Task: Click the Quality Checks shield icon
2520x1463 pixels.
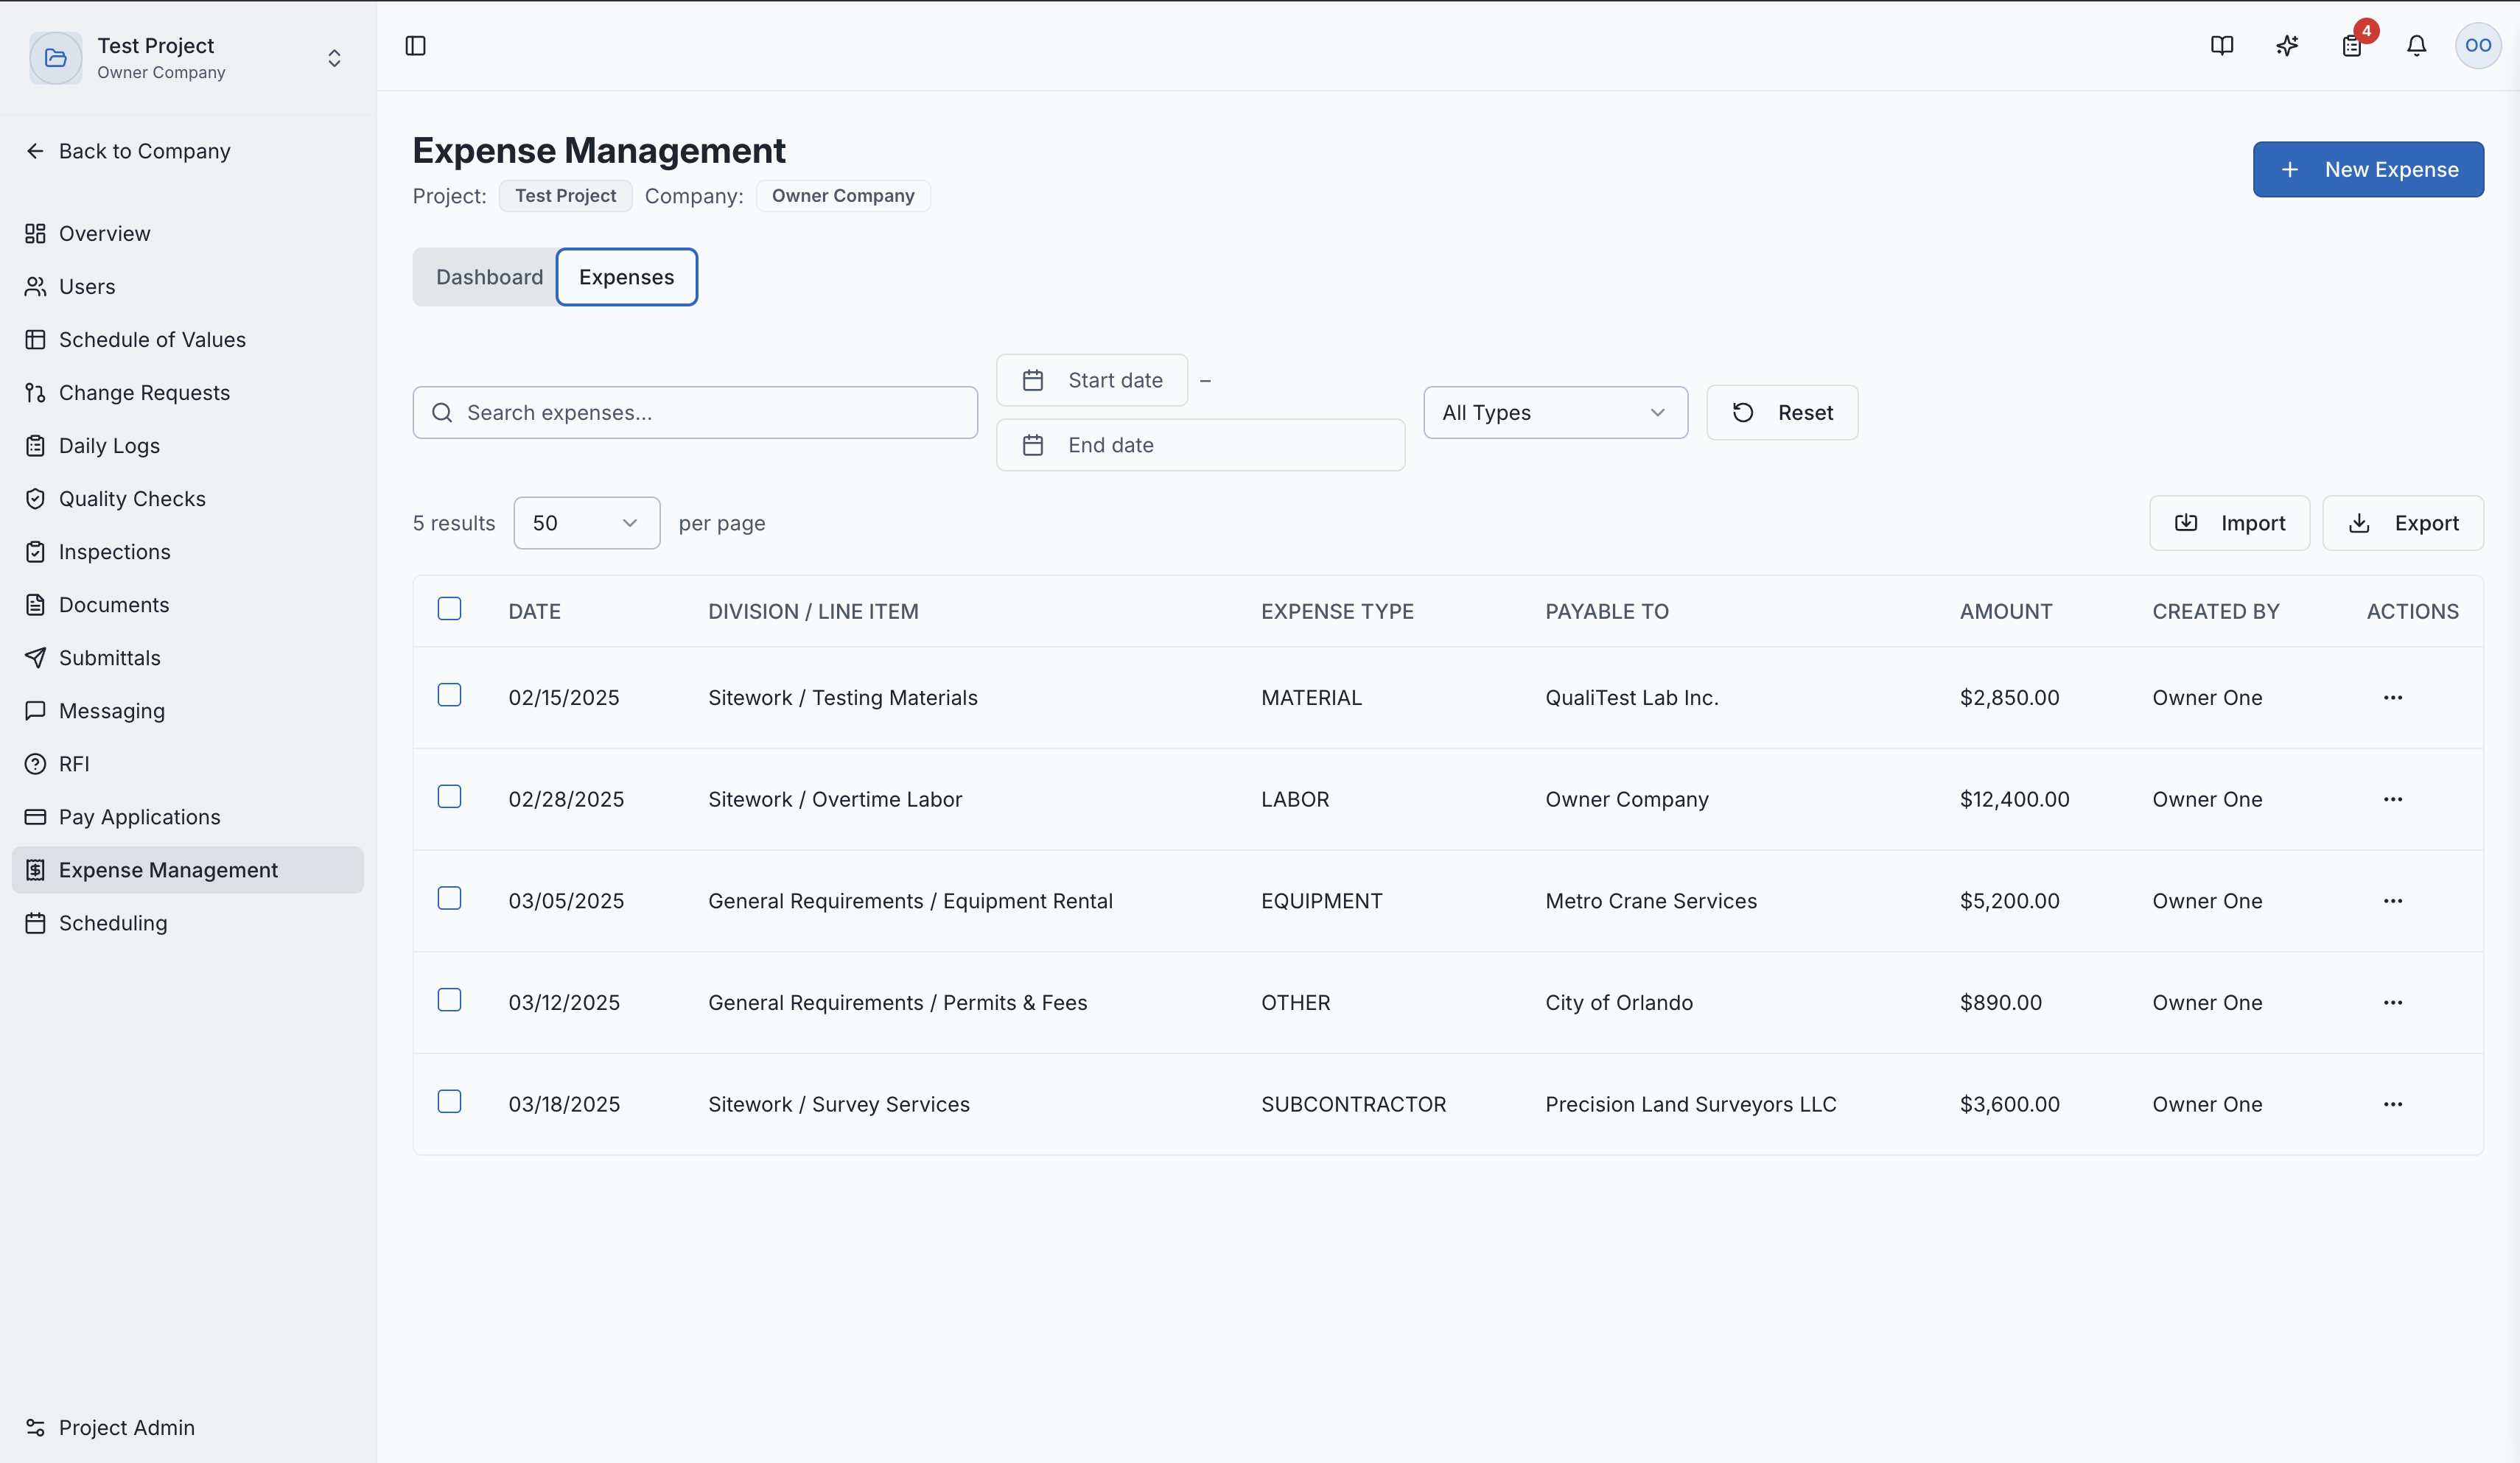Action: (x=35, y=498)
